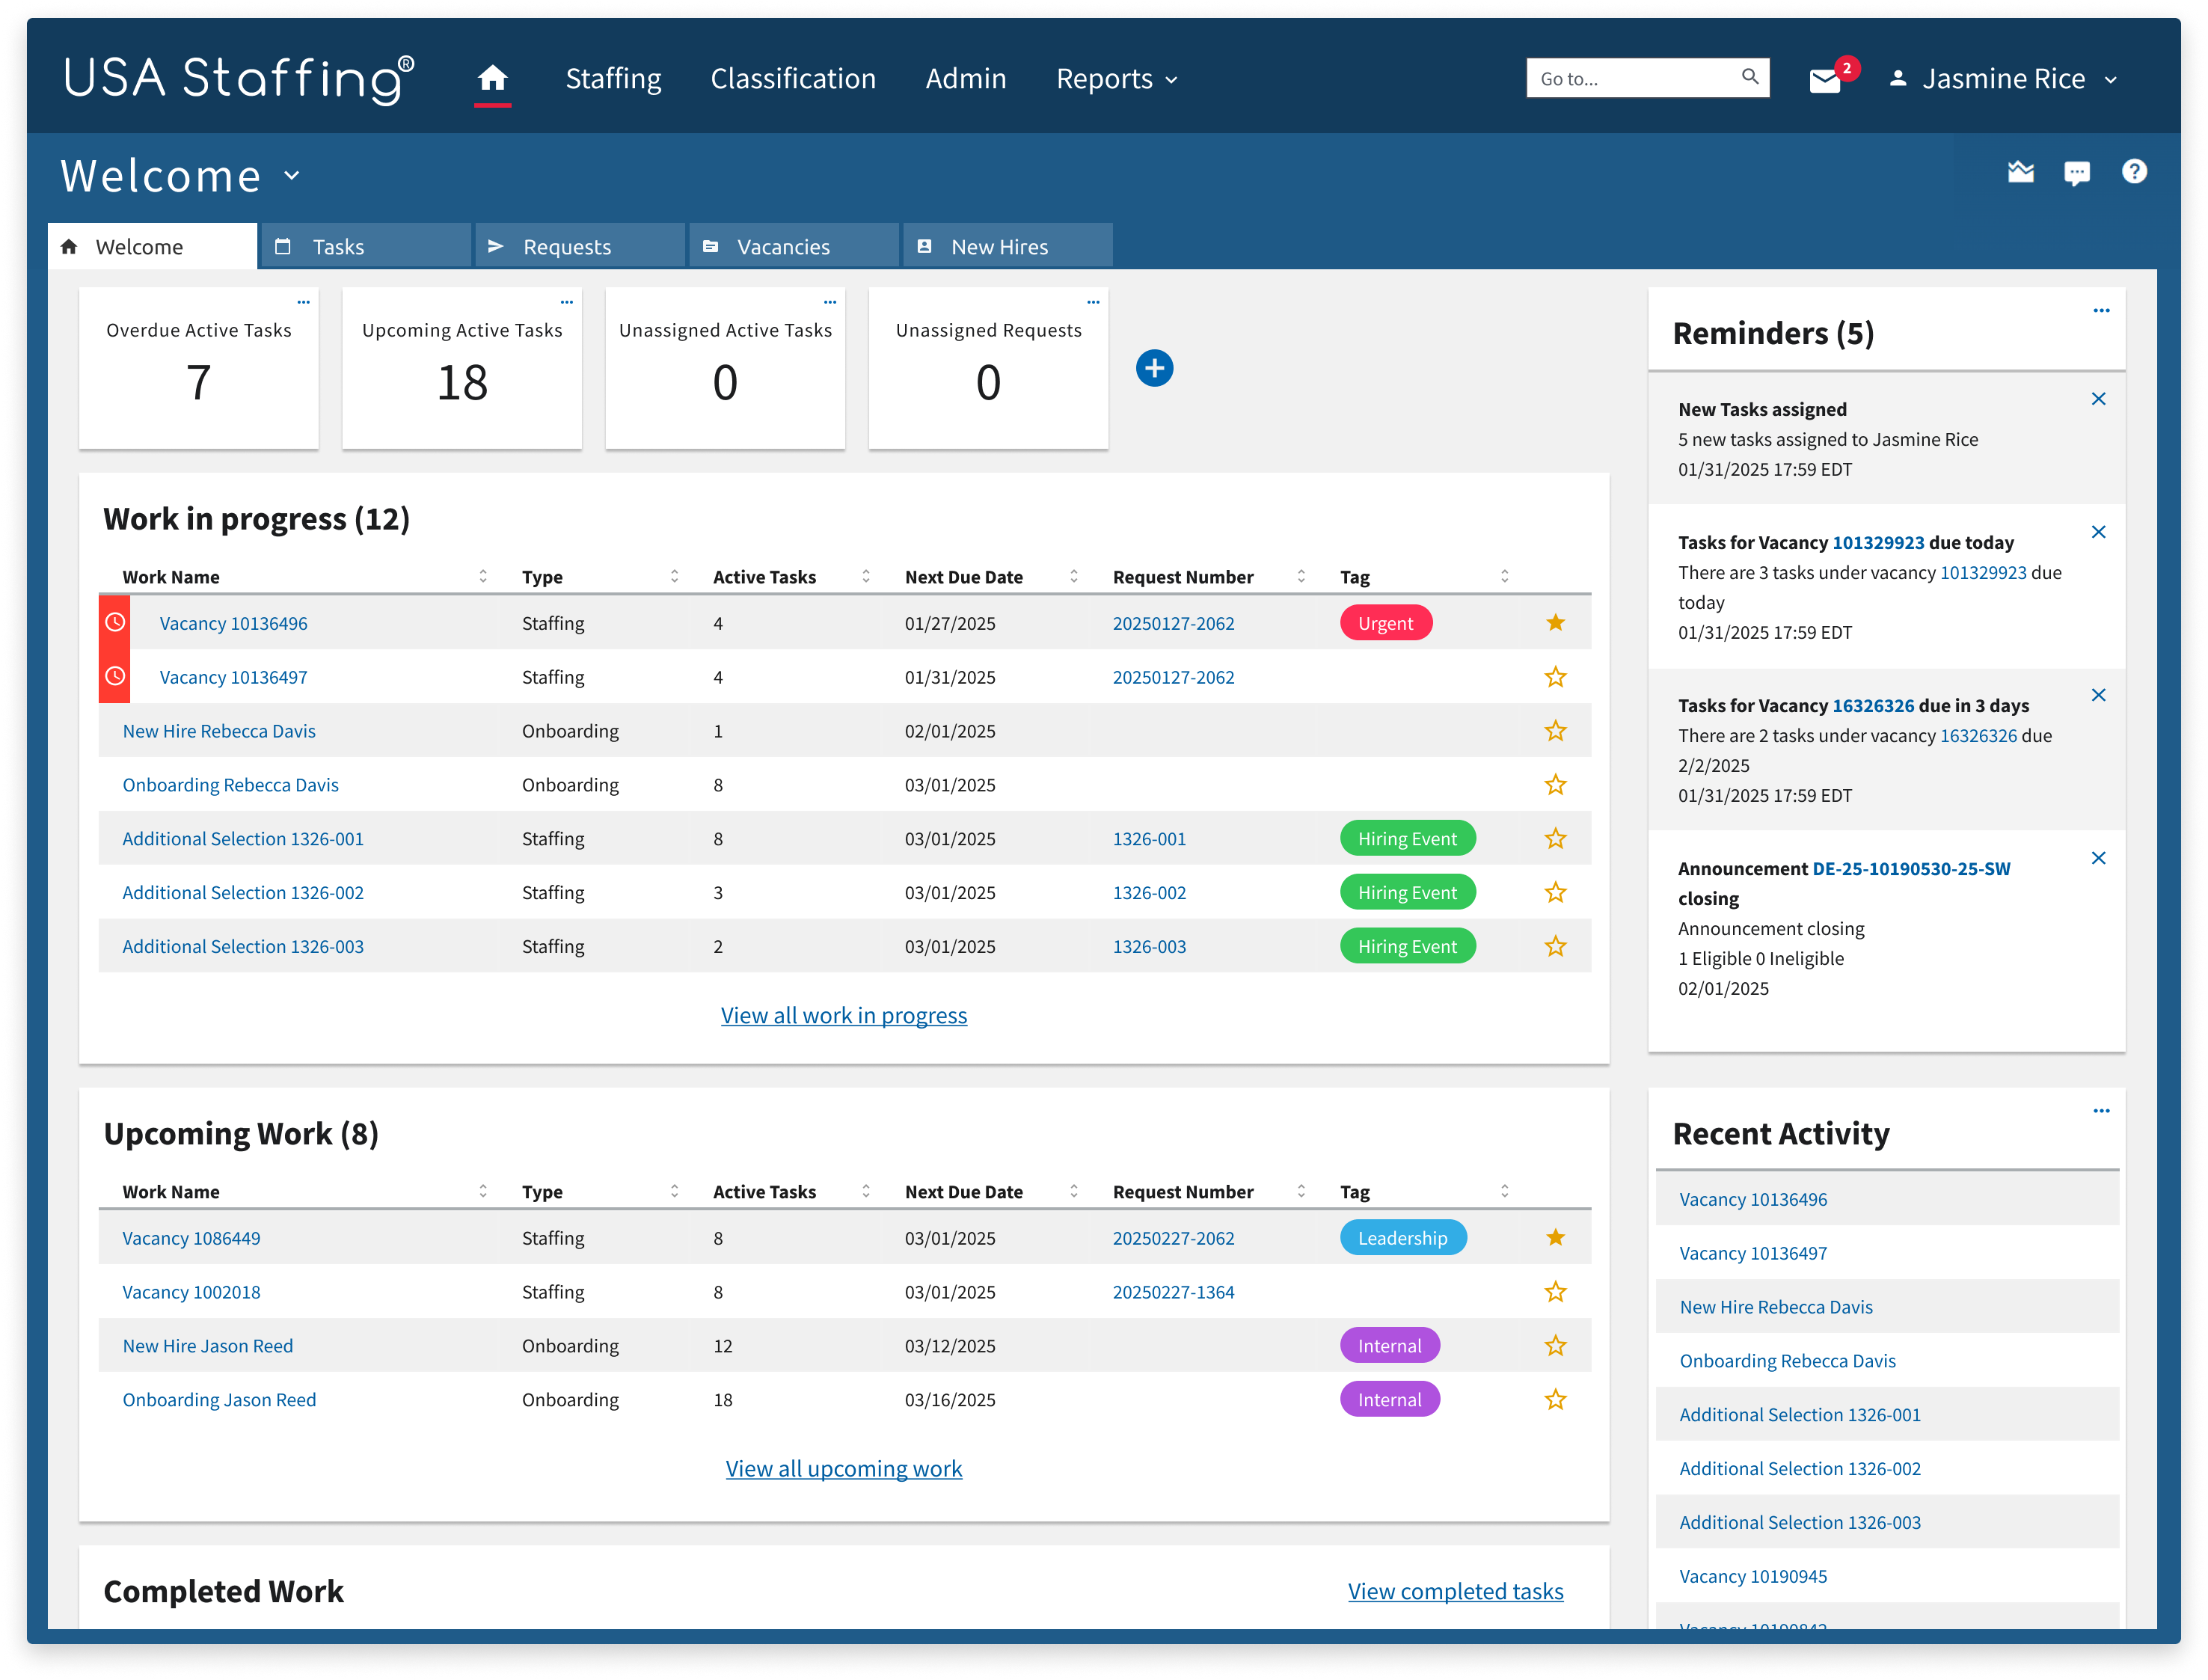
Task: Click the help question mark icon
Action: pyautogui.click(x=2135, y=172)
